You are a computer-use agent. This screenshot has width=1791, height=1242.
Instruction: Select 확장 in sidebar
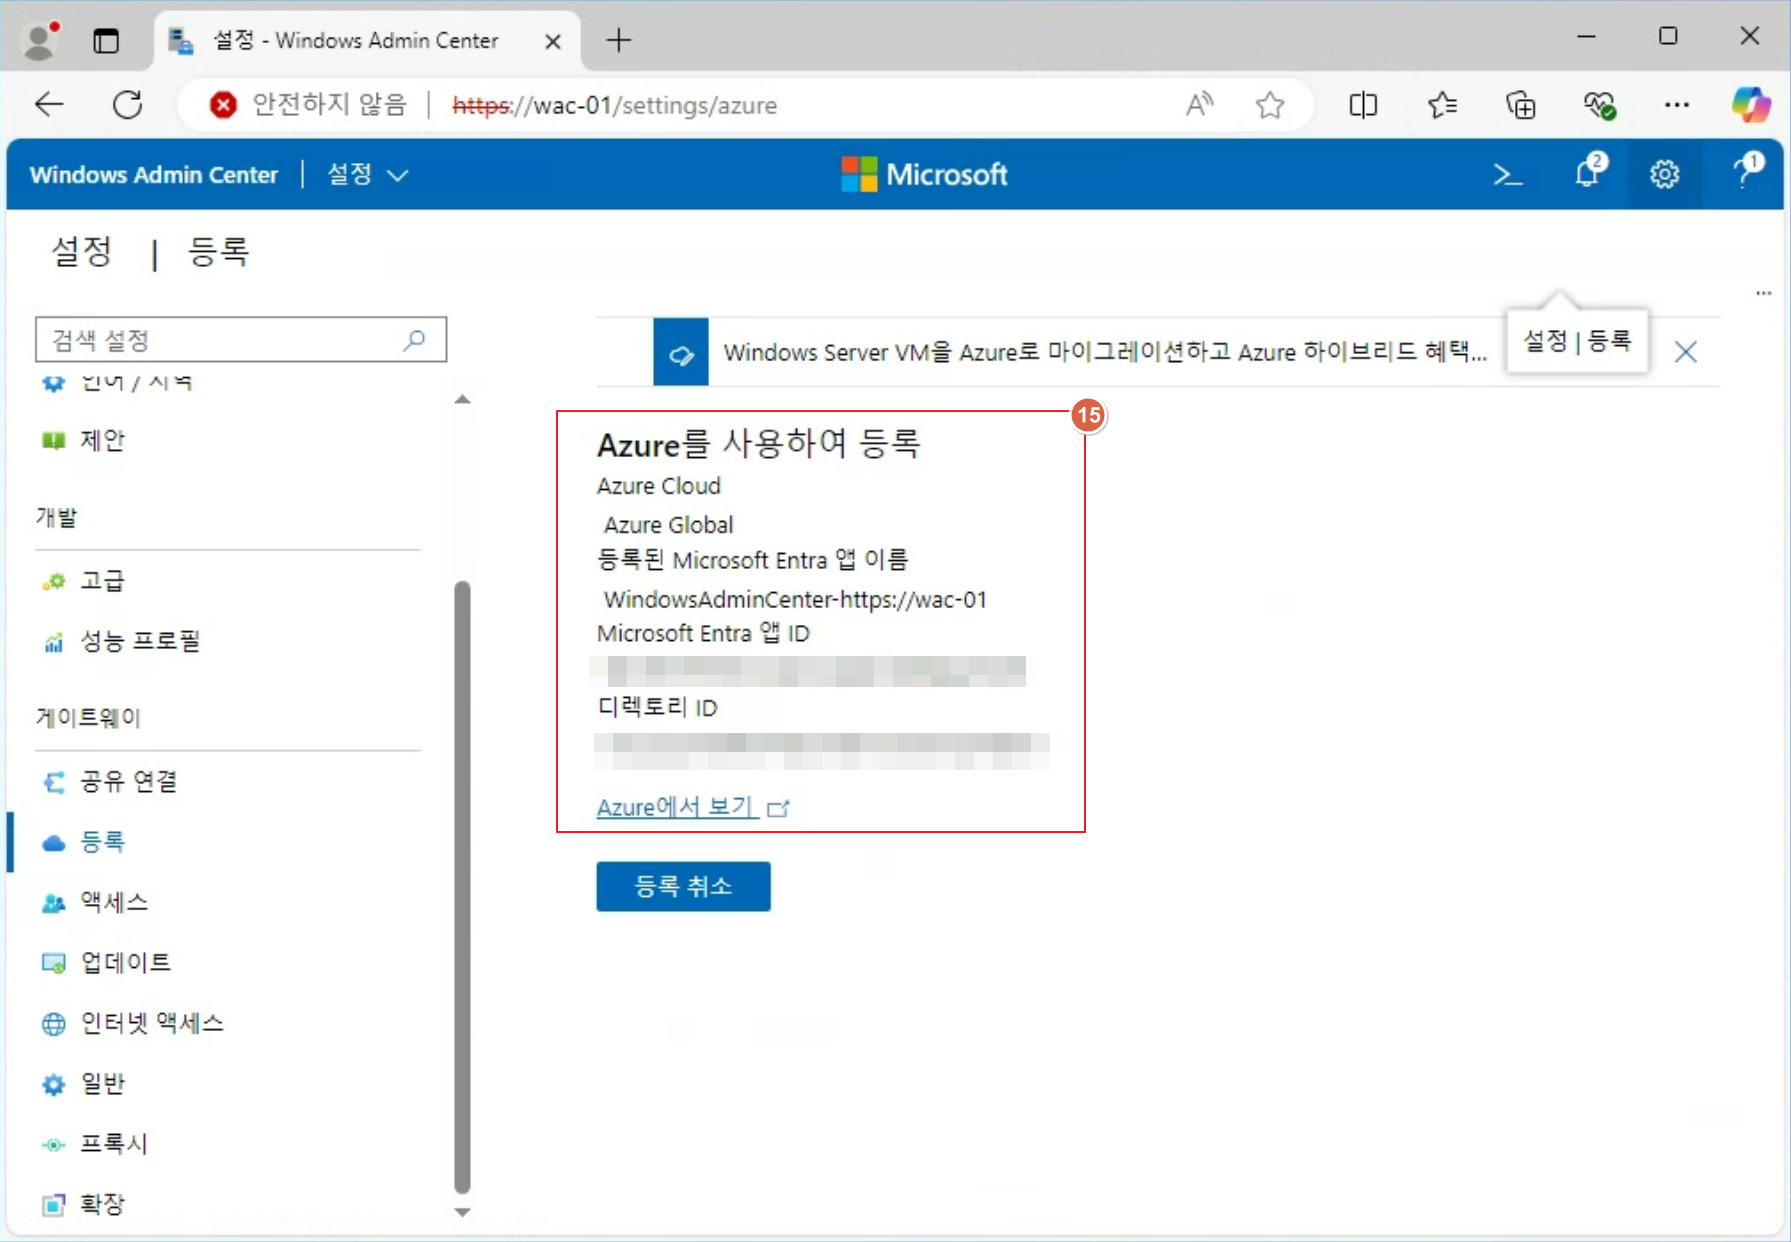pyautogui.click(x=102, y=1205)
